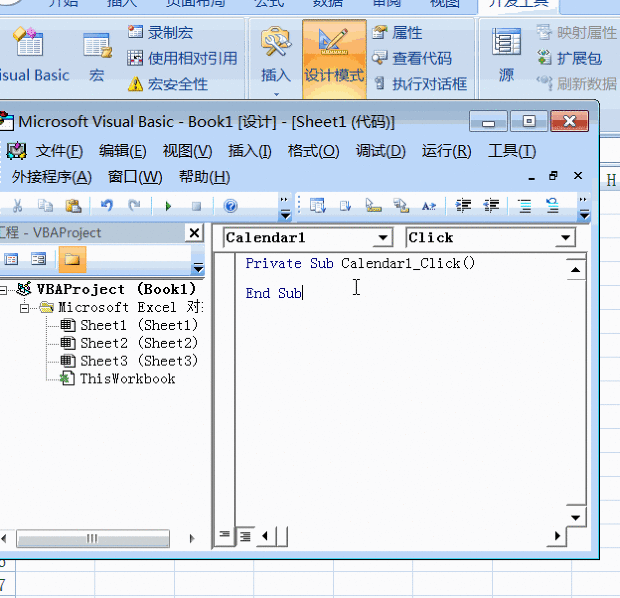This screenshot has width=620, height=598.
Task: Open VBA Help question mark icon
Action: point(231,206)
